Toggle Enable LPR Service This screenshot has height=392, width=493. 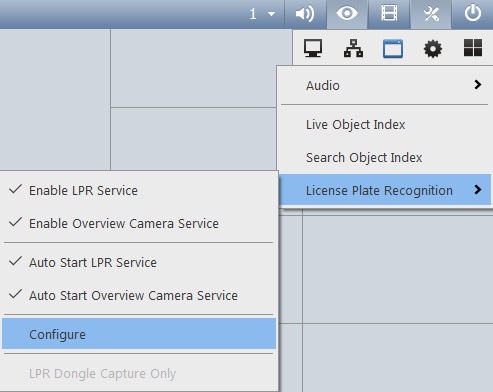(139, 190)
